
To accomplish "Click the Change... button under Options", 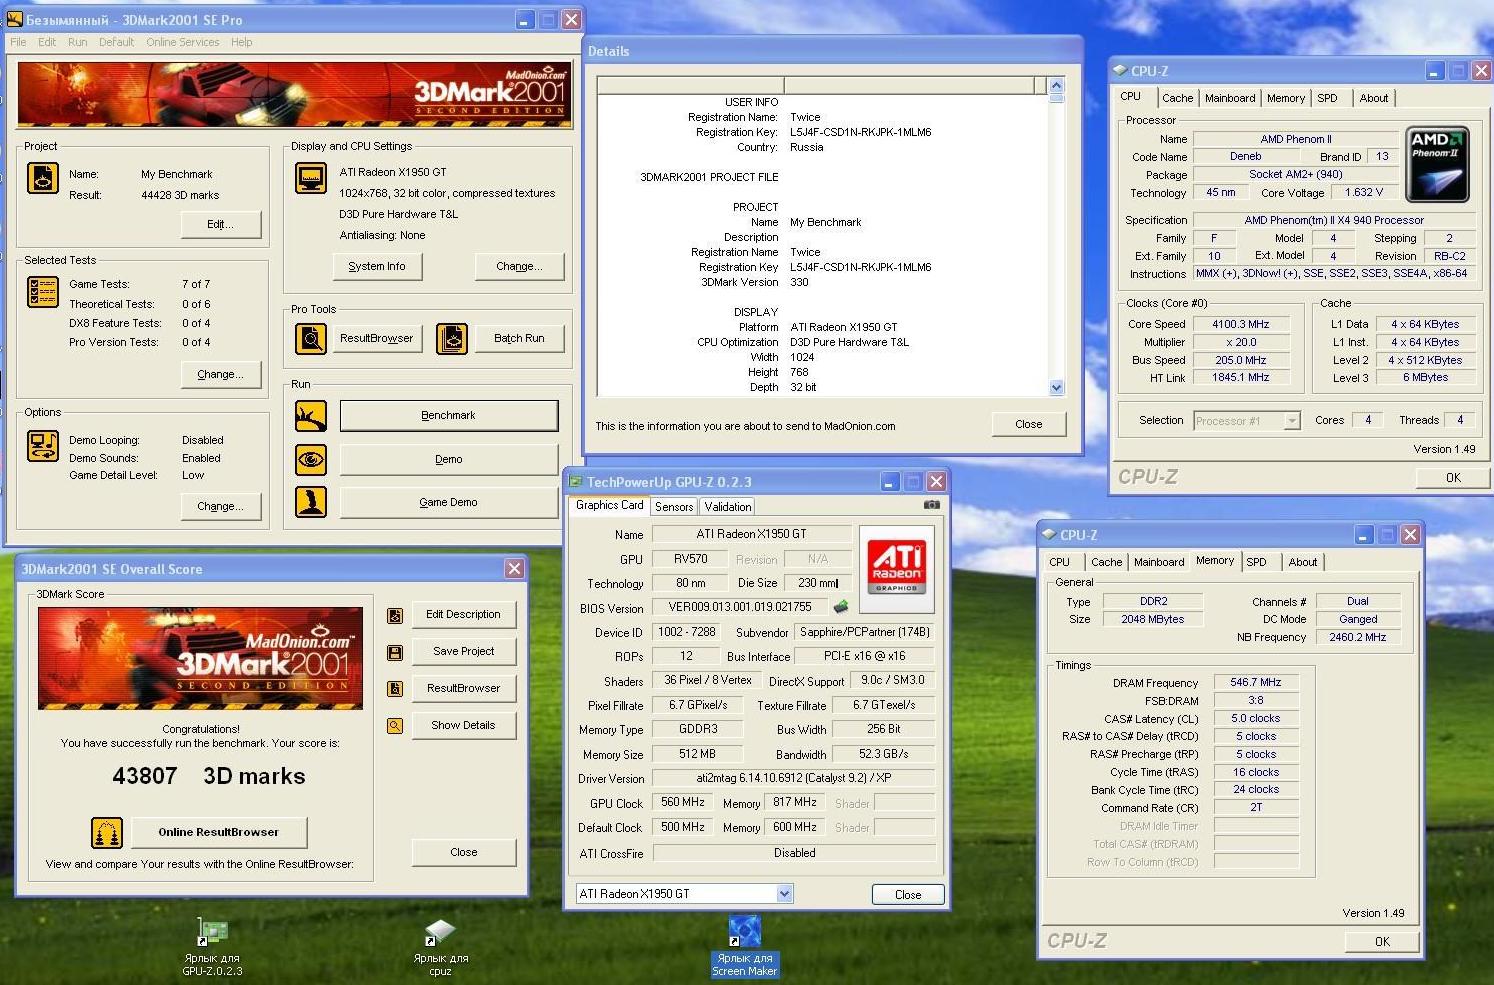I will pyautogui.click(x=221, y=506).
